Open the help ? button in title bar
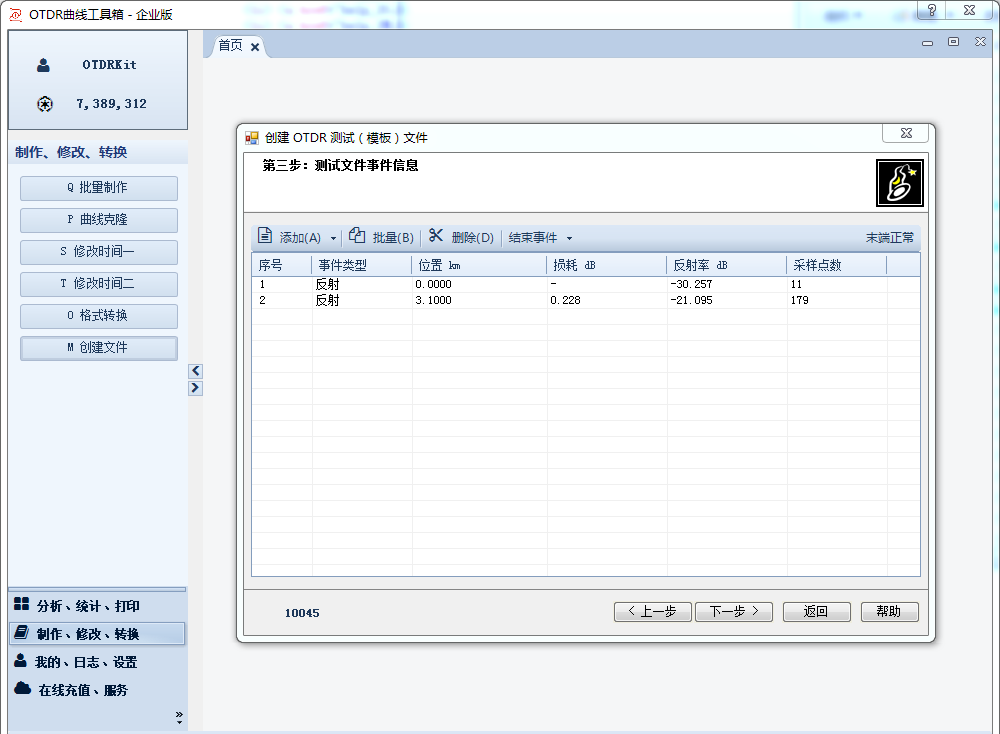Screen dimensions: 1000x734 [930, 11]
